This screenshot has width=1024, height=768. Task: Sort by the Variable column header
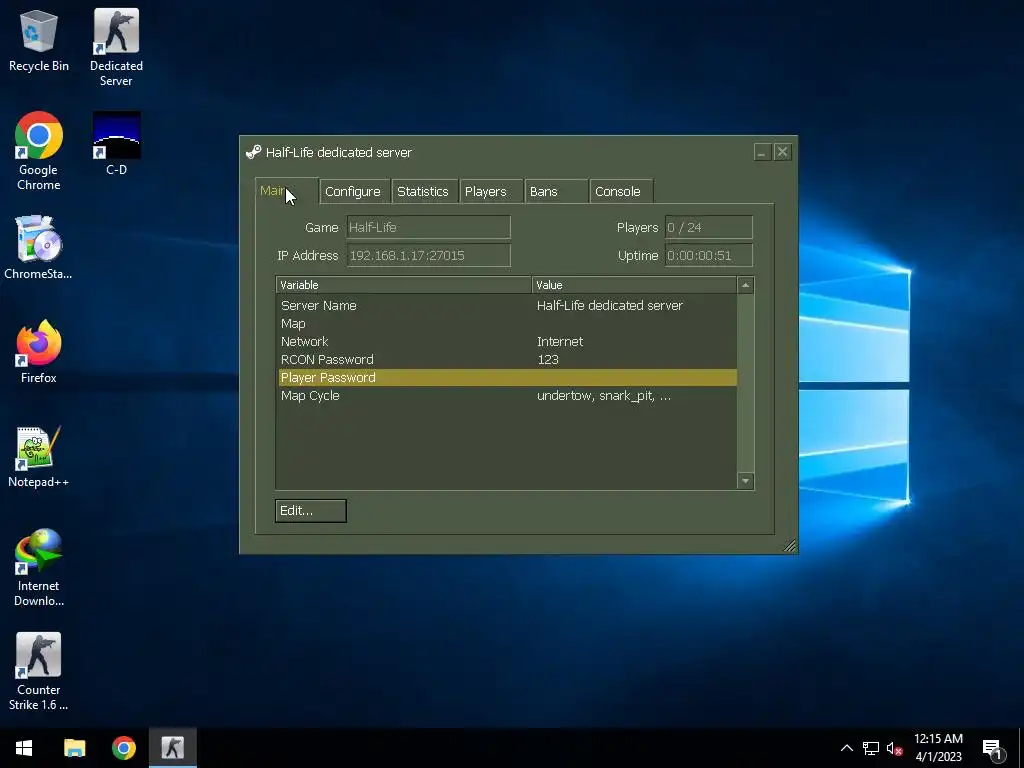404,285
